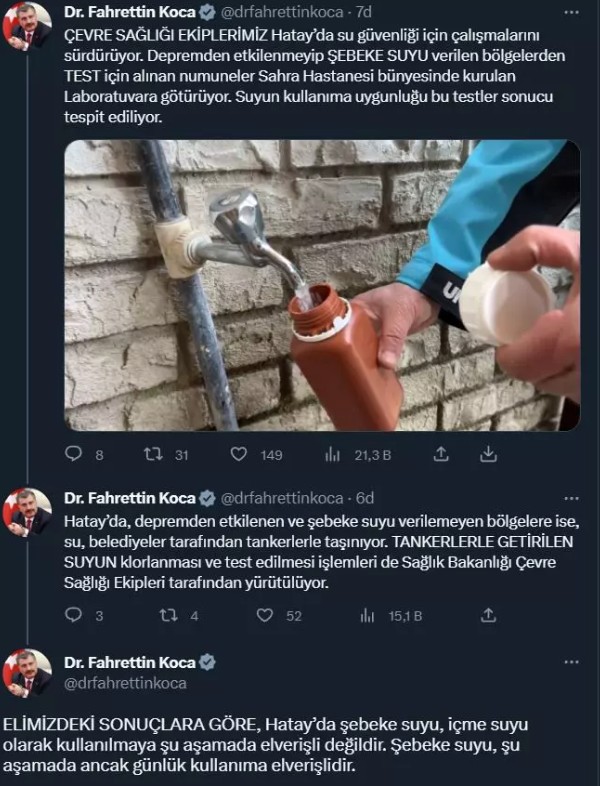Open more options menu on second tweet
This screenshot has width=600, height=786.
pyautogui.click(x=571, y=497)
